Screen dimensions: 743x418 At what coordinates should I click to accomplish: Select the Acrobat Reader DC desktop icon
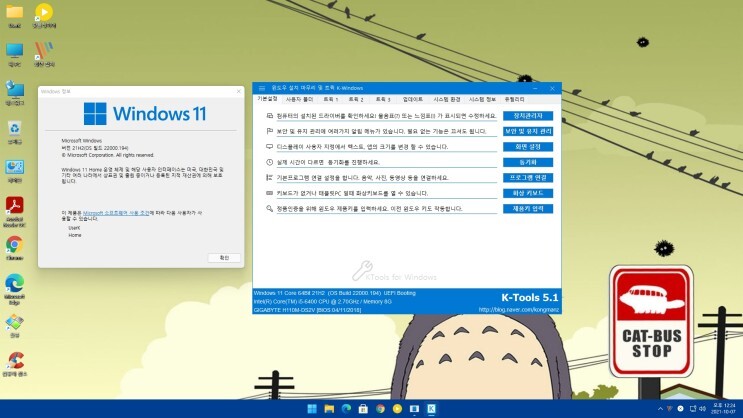click(15, 212)
